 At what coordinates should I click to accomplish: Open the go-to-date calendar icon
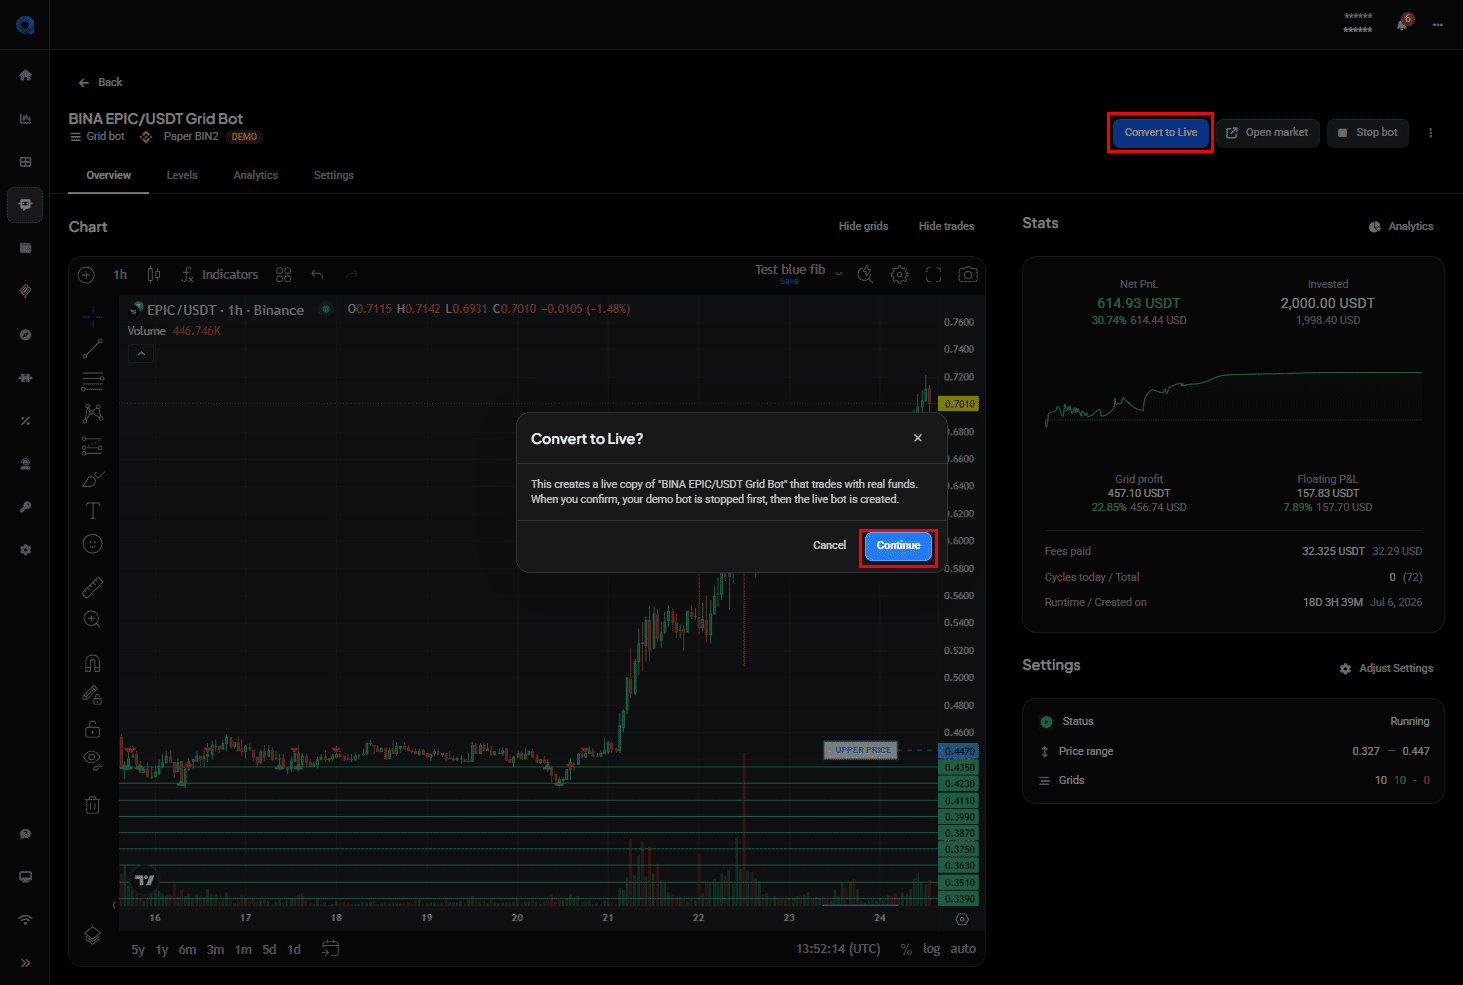(x=331, y=949)
